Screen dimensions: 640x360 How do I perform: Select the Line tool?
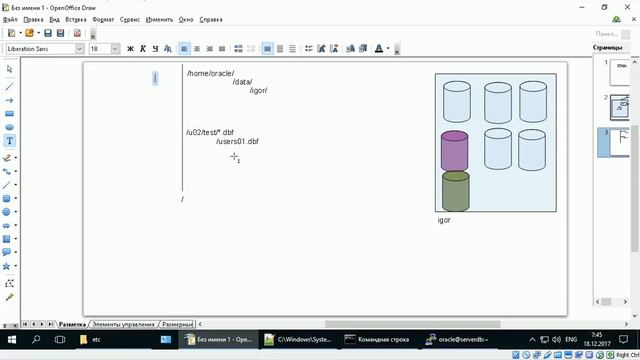tap(9, 87)
